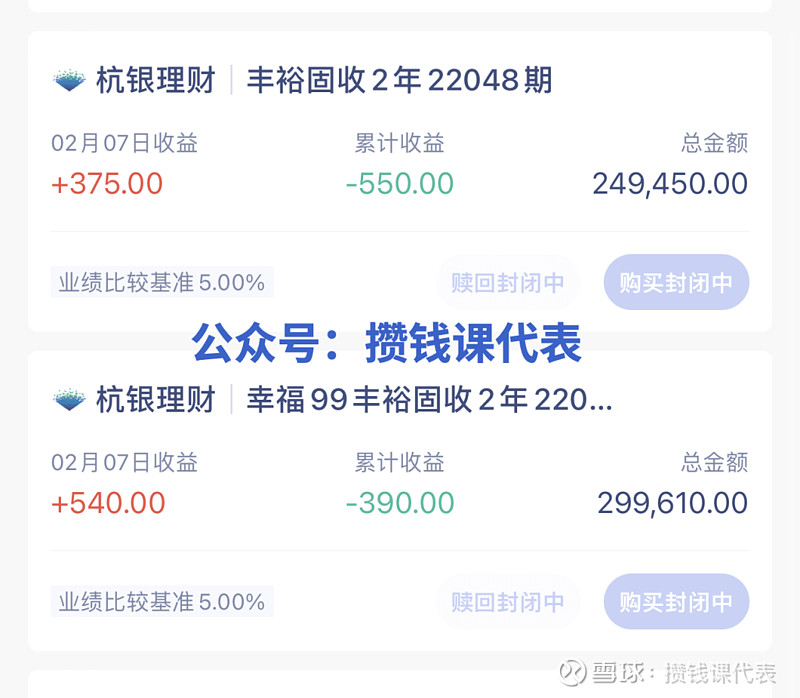Click the 杭银理财 logo on the 幸福99 card
This screenshot has width=800, height=698.
click(x=70, y=400)
